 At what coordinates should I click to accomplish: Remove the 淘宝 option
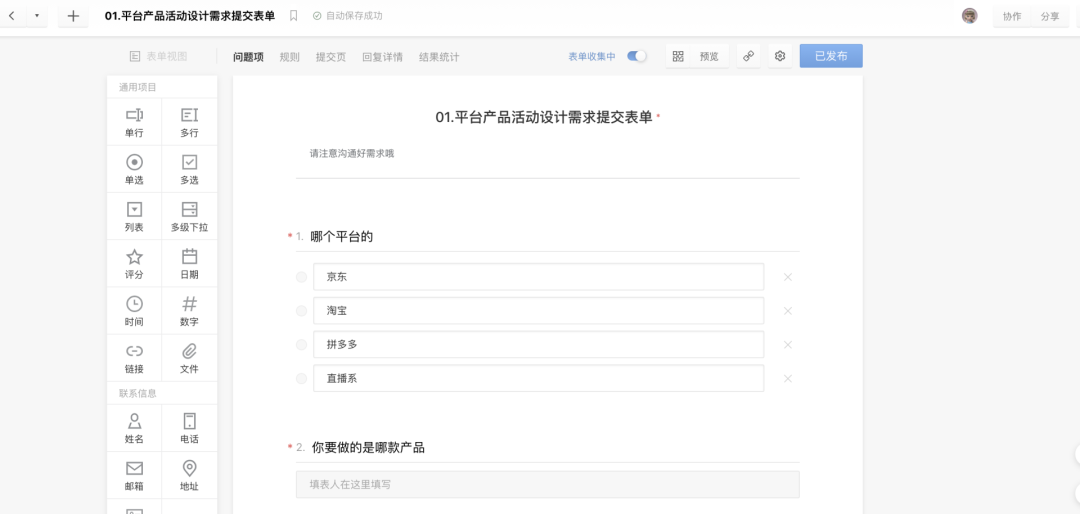pyautogui.click(x=788, y=311)
